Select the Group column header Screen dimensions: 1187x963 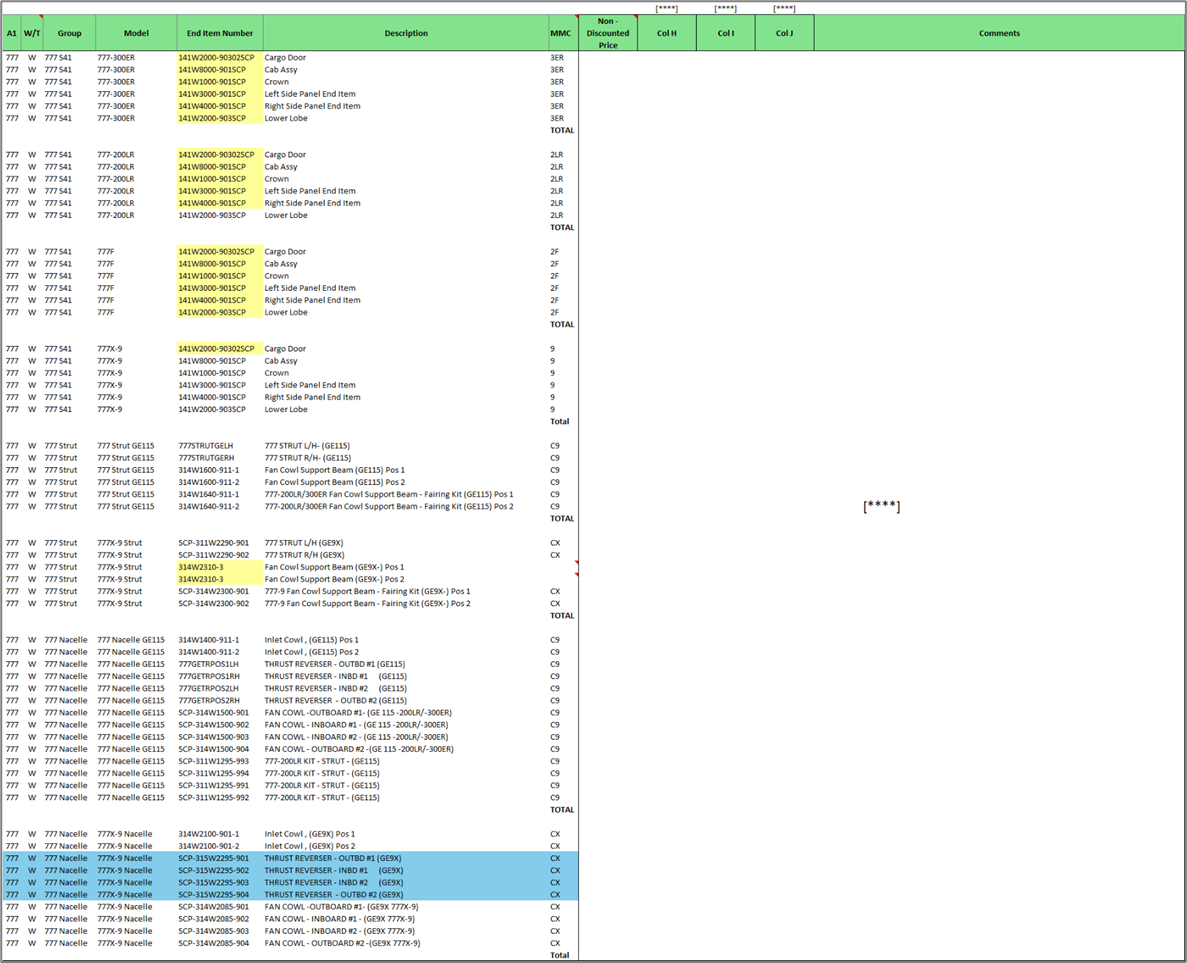70,33
